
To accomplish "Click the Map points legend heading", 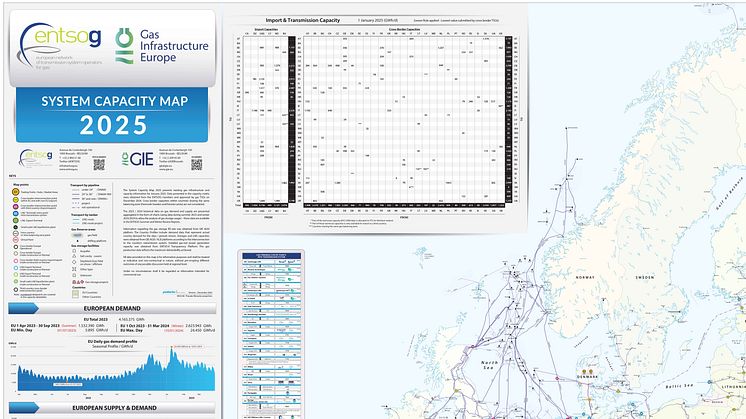I will pyautogui.click(x=20, y=186).
